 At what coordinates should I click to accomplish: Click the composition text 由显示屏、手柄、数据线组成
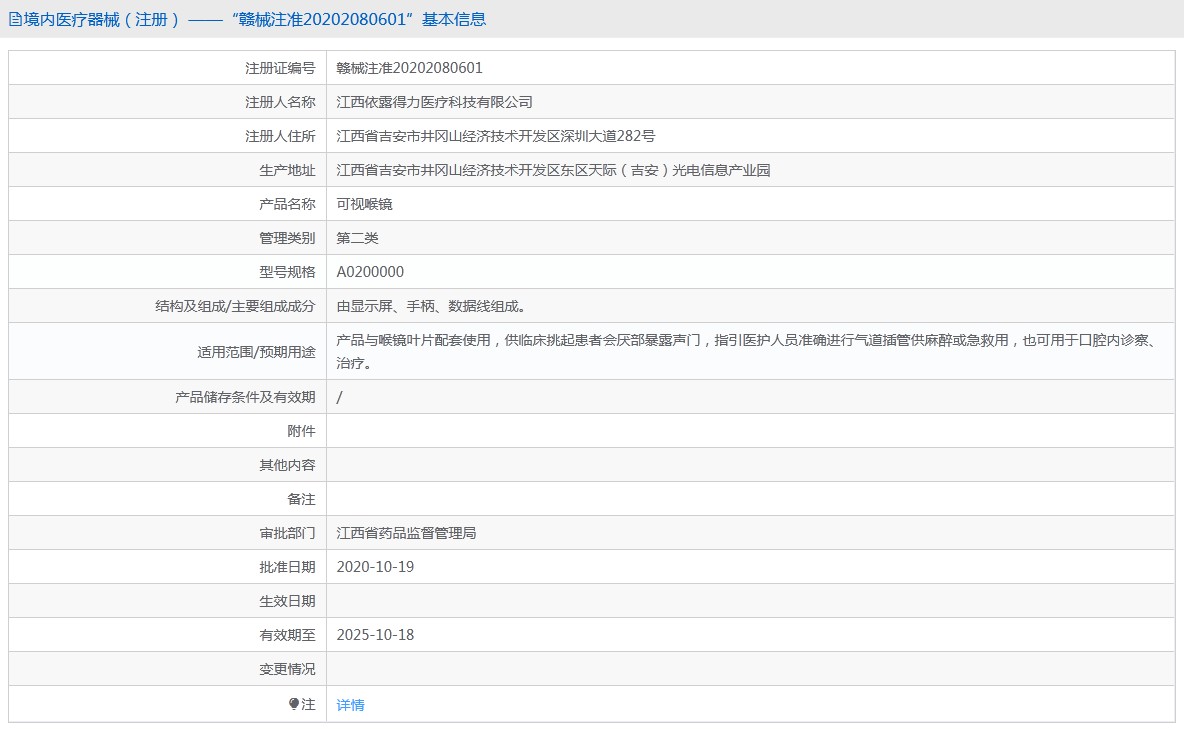tap(430, 306)
